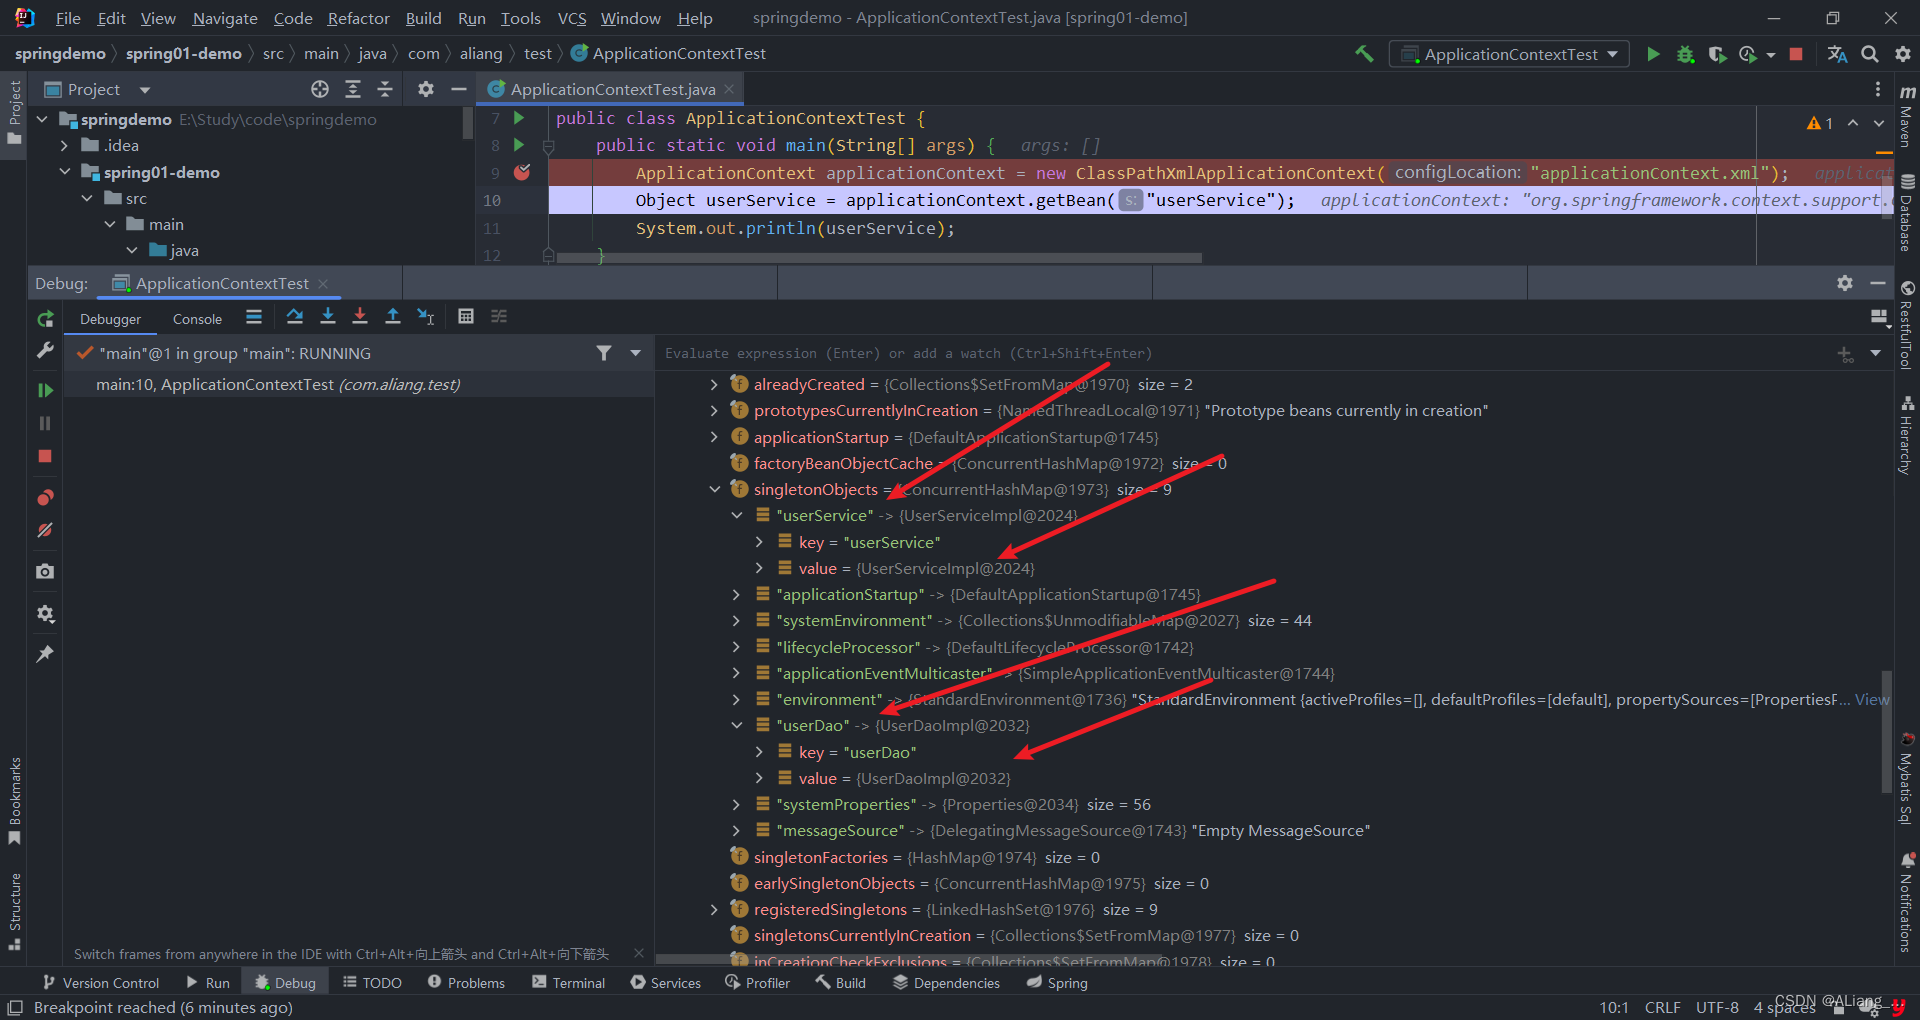1920x1020 pixels.
Task: Switch to Console tab
Action: coord(197,319)
